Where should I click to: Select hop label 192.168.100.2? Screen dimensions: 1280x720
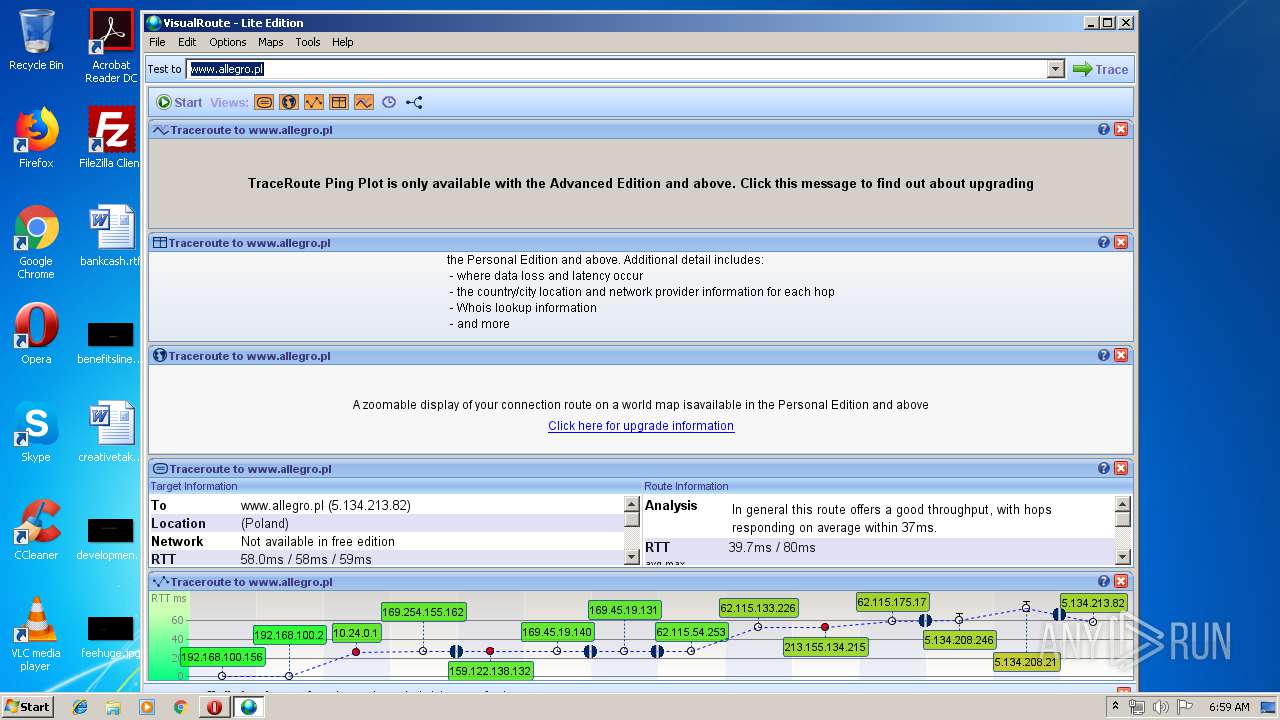(289, 635)
